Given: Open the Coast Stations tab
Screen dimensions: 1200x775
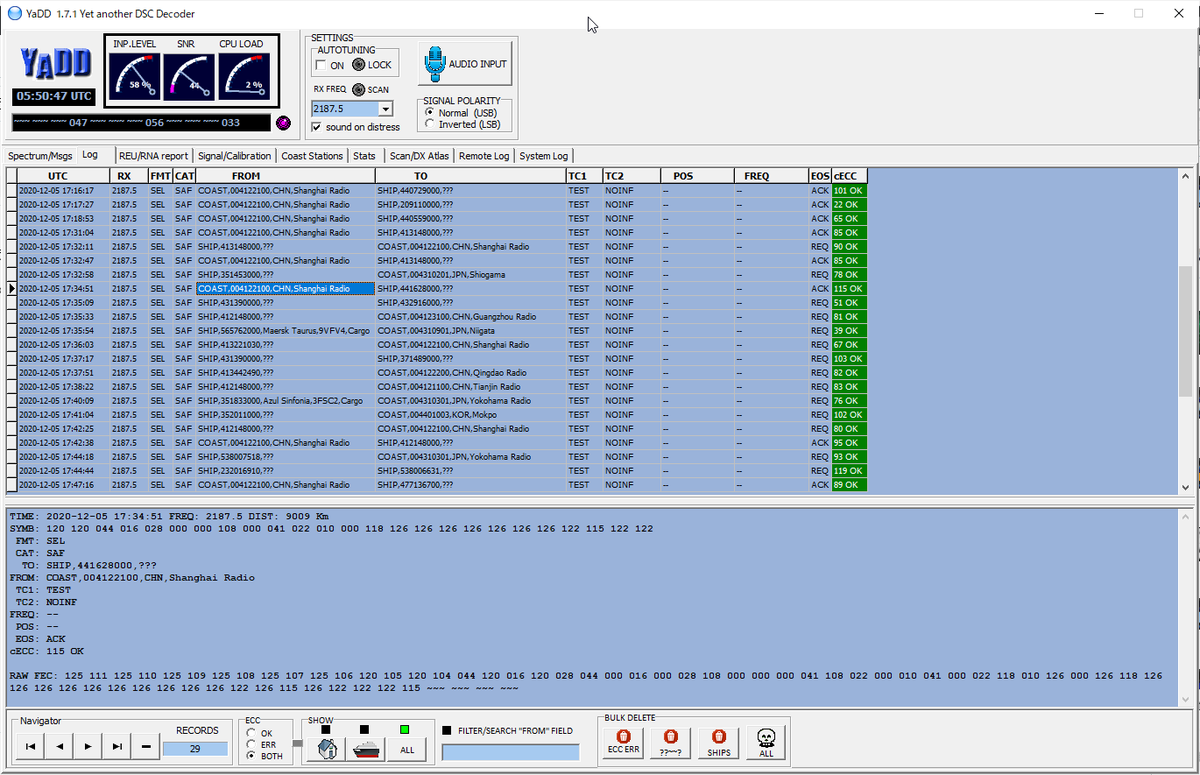Looking at the screenshot, I should [x=312, y=156].
